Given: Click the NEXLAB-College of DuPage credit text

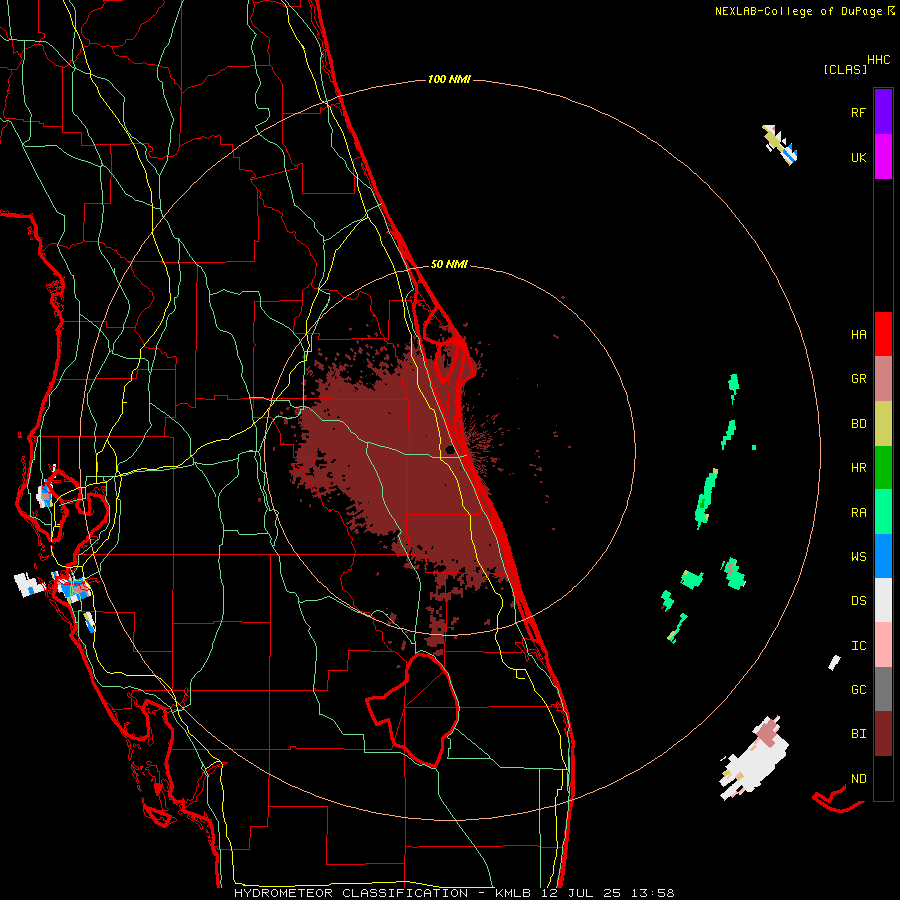Looking at the screenshot, I should pos(798,11).
